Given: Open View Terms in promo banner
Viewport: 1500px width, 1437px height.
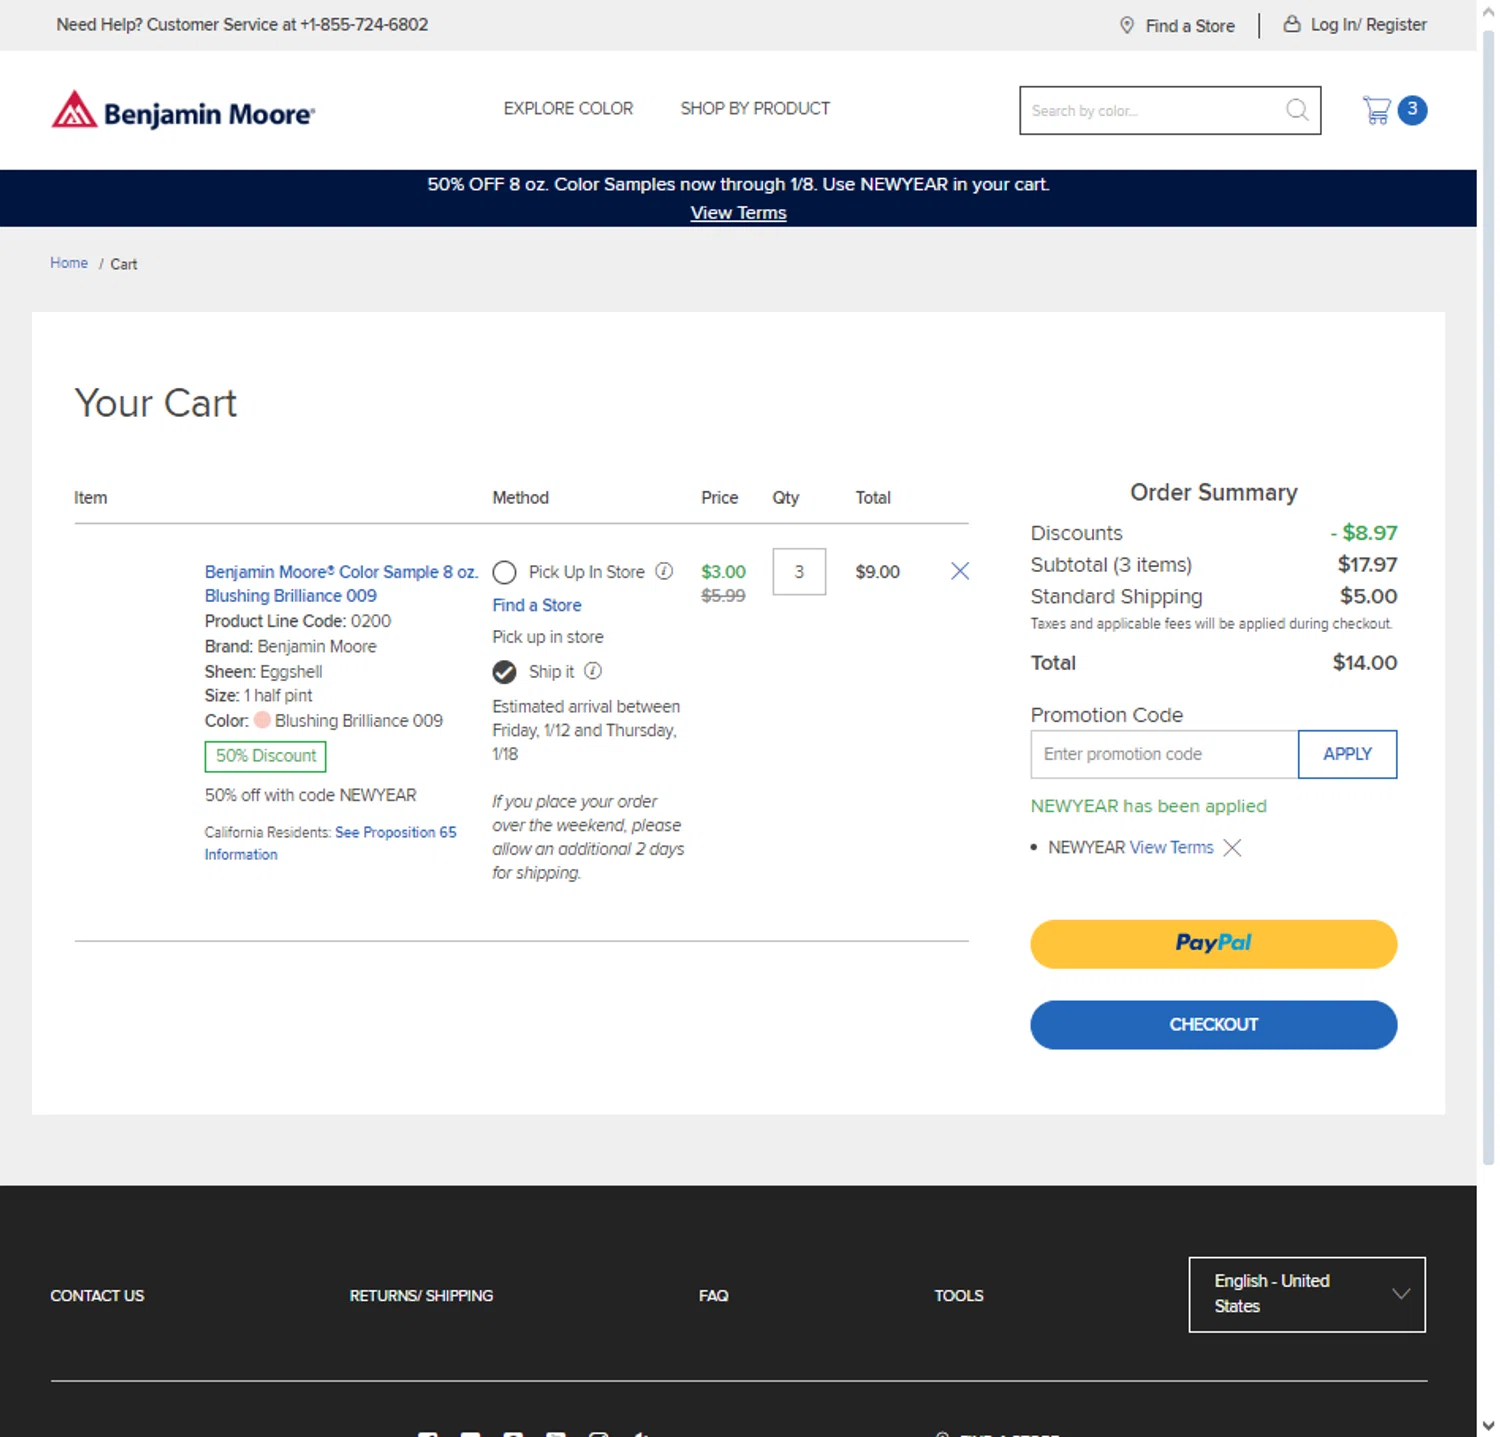Looking at the screenshot, I should (x=738, y=213).
